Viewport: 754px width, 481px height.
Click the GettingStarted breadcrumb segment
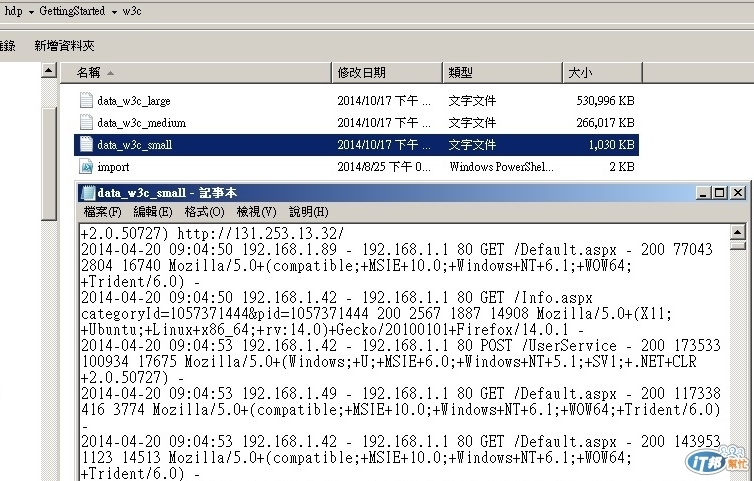pos(72,11)
